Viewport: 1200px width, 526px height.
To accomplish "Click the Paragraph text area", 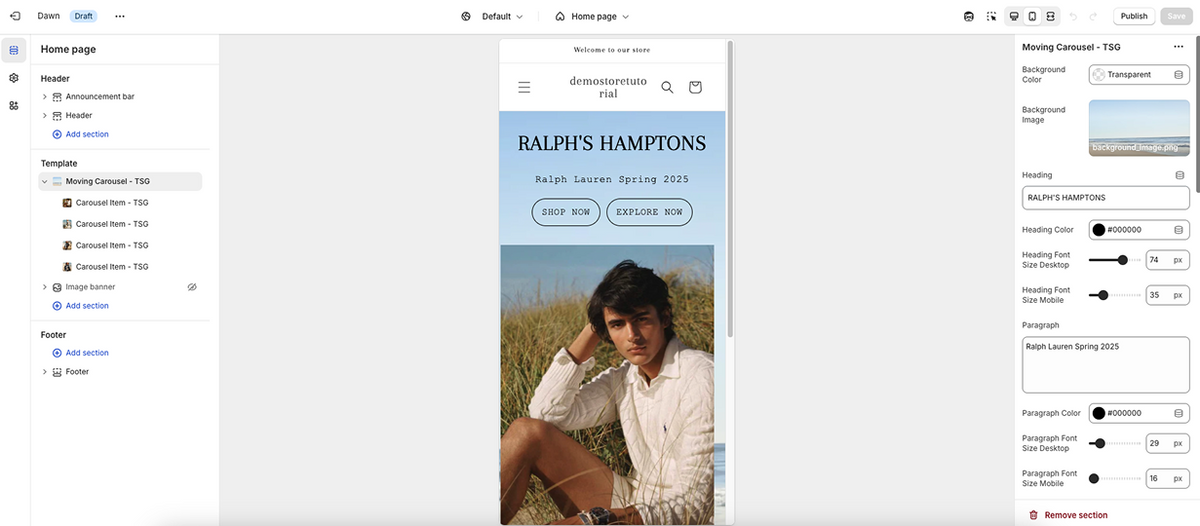I will (1105, 365).
